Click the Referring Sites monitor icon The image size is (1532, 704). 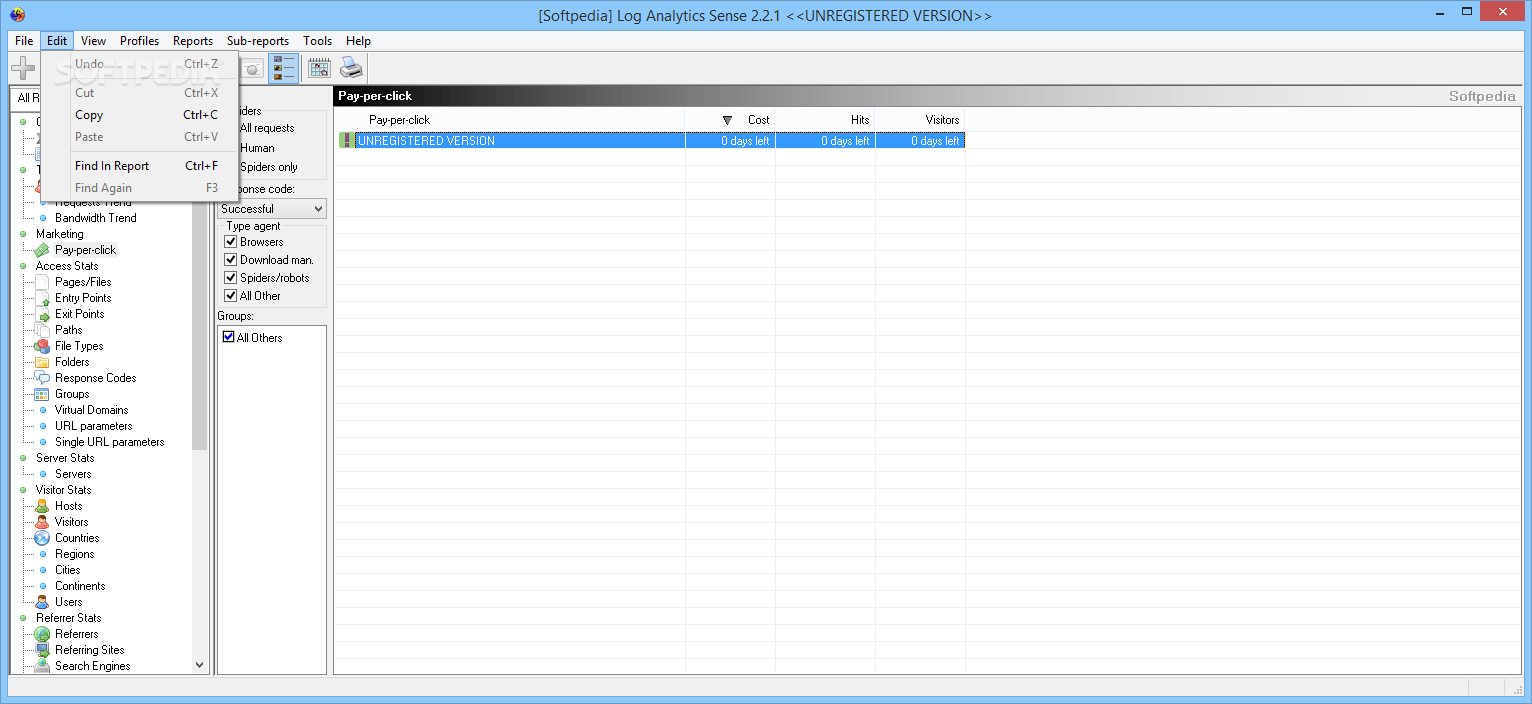point(42,650)
